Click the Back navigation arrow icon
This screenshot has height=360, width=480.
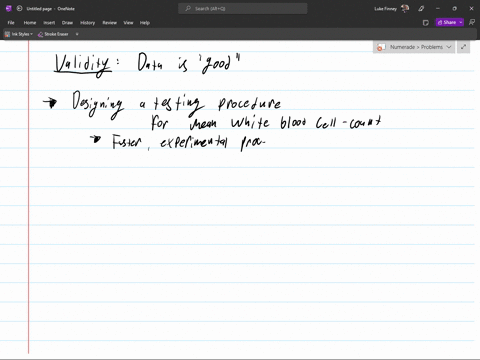pos(19,9)
